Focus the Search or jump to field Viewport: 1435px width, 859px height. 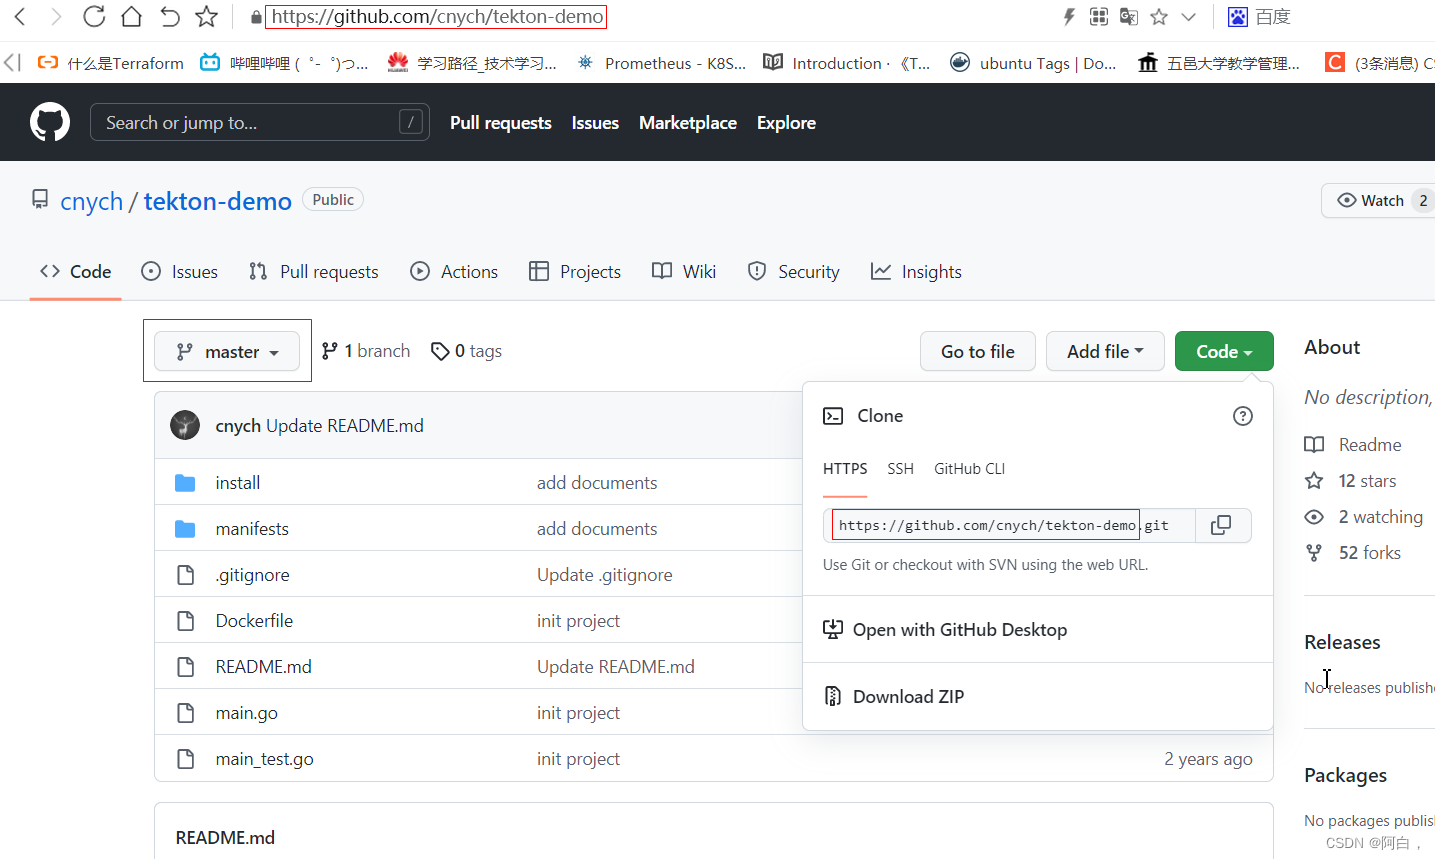(260, 122)
